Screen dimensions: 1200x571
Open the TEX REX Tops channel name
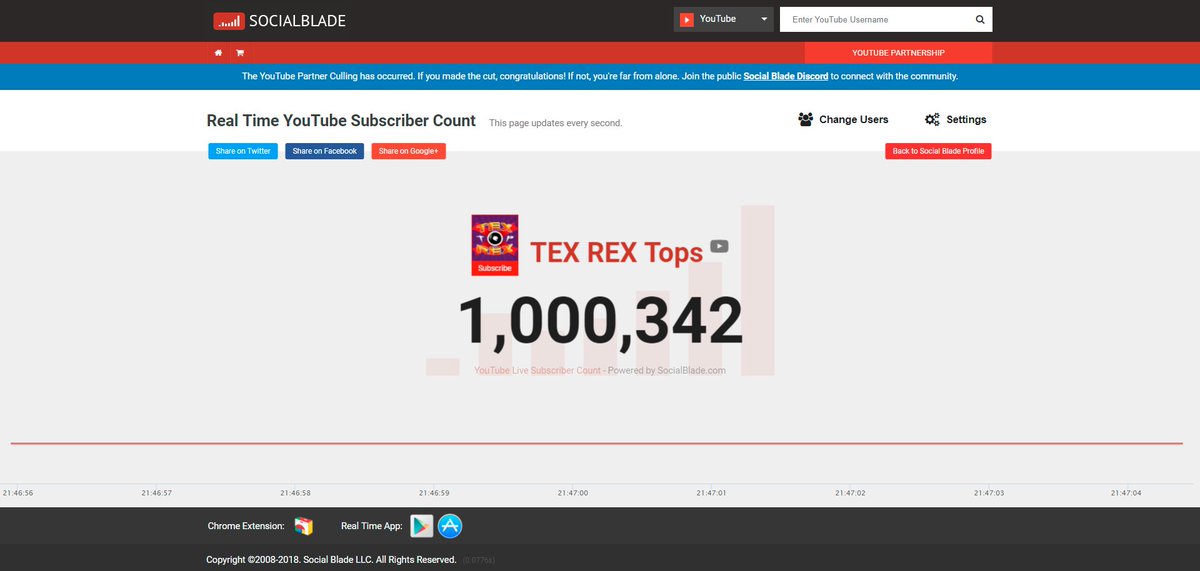coord(616,252)
